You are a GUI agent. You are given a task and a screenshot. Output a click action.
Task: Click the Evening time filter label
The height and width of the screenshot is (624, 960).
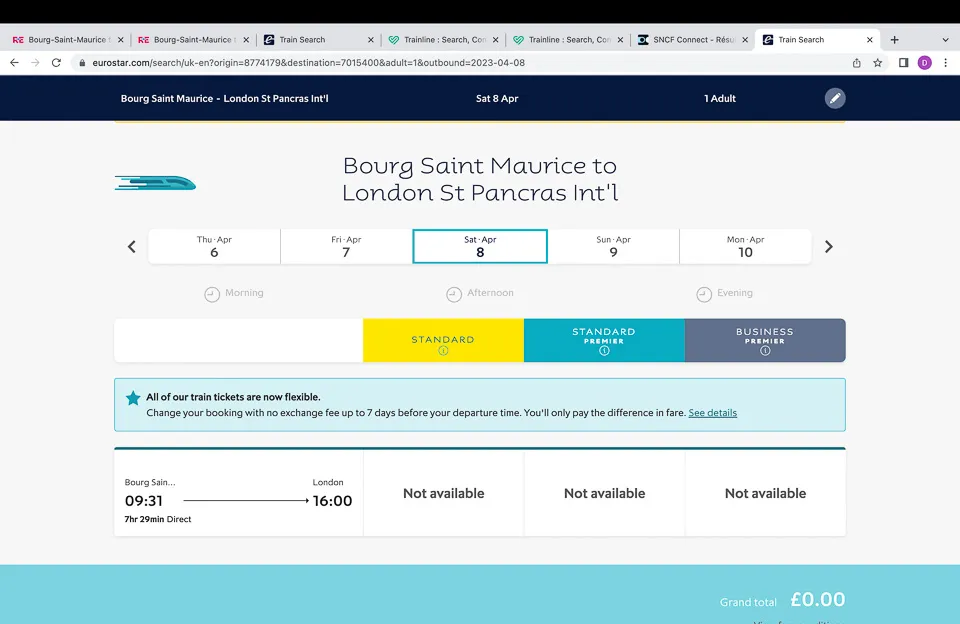point(735,293)
